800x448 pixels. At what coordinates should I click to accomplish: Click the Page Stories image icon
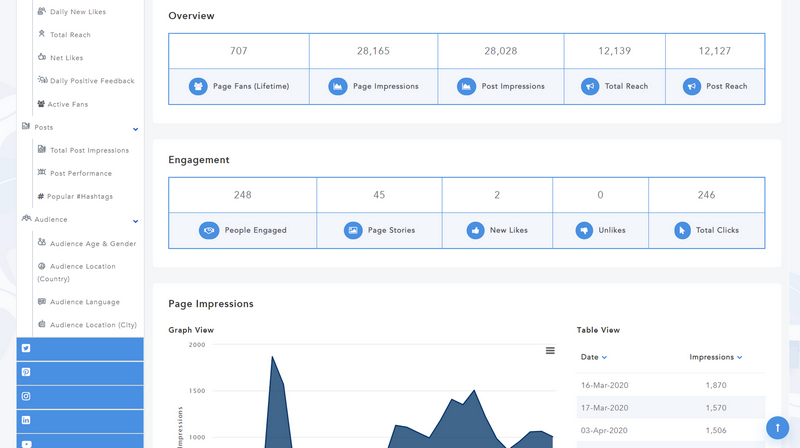pos(353,230)
